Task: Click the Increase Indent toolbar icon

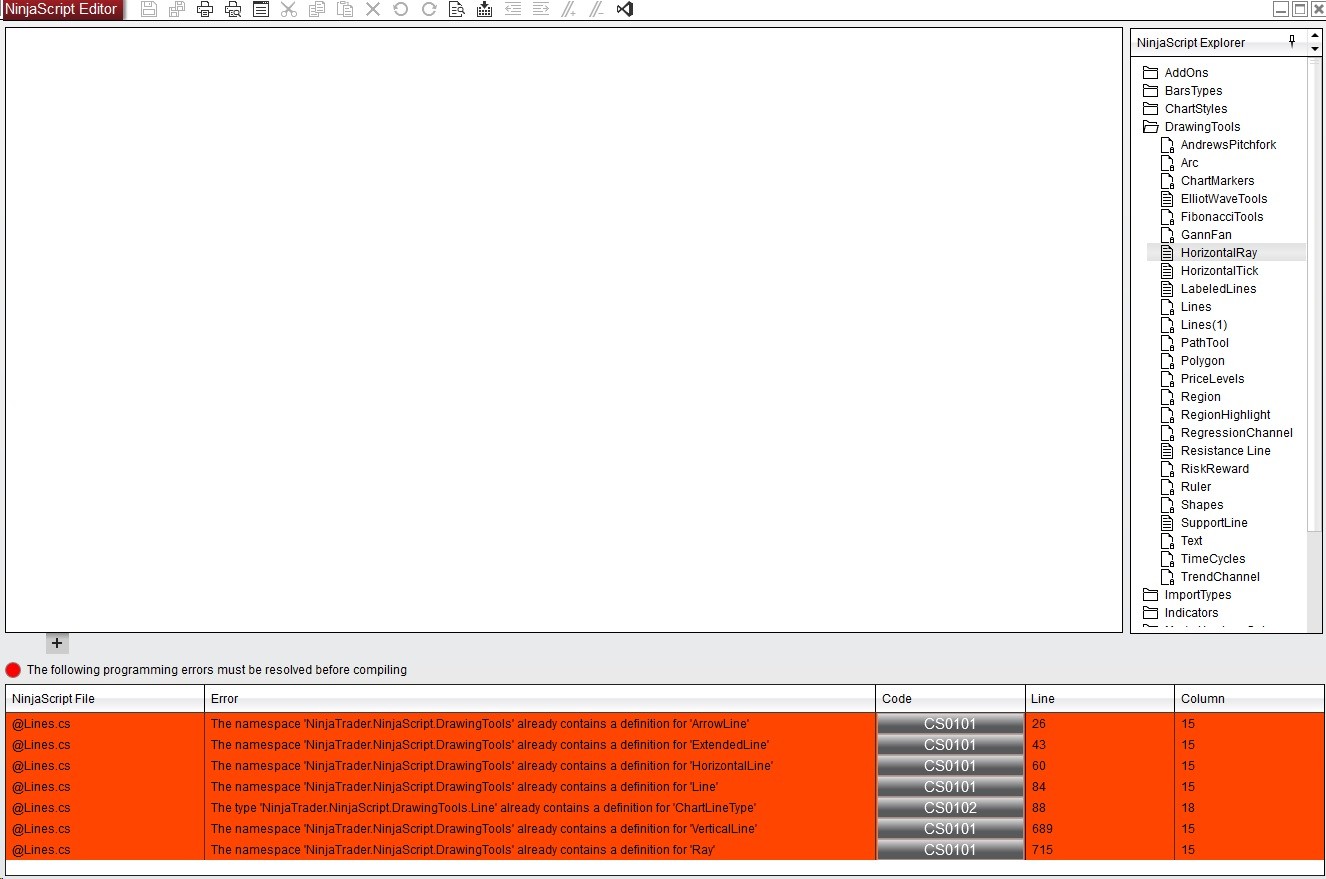Action: 541,9
